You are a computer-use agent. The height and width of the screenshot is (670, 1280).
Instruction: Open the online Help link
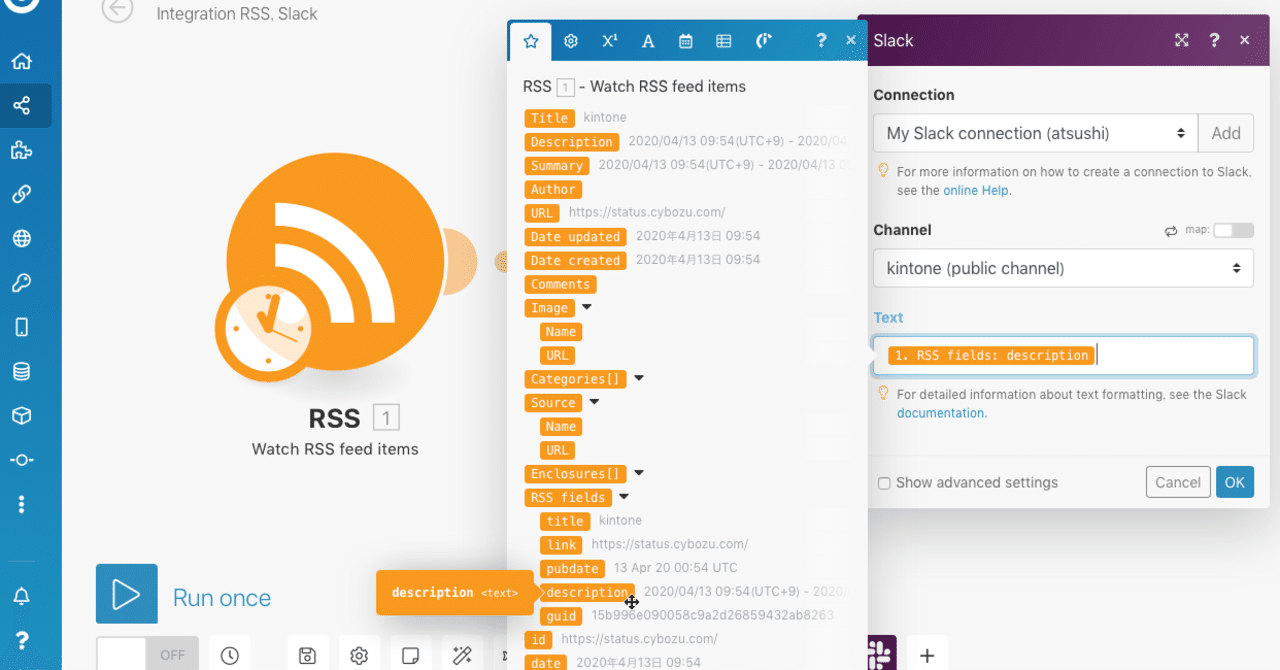coord(977,190)
